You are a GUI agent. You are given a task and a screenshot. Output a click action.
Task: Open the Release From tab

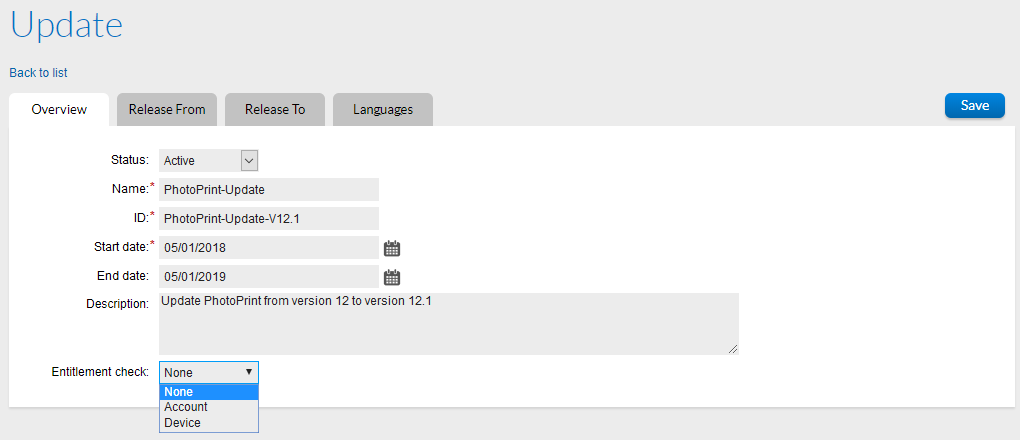coord(167,110)
